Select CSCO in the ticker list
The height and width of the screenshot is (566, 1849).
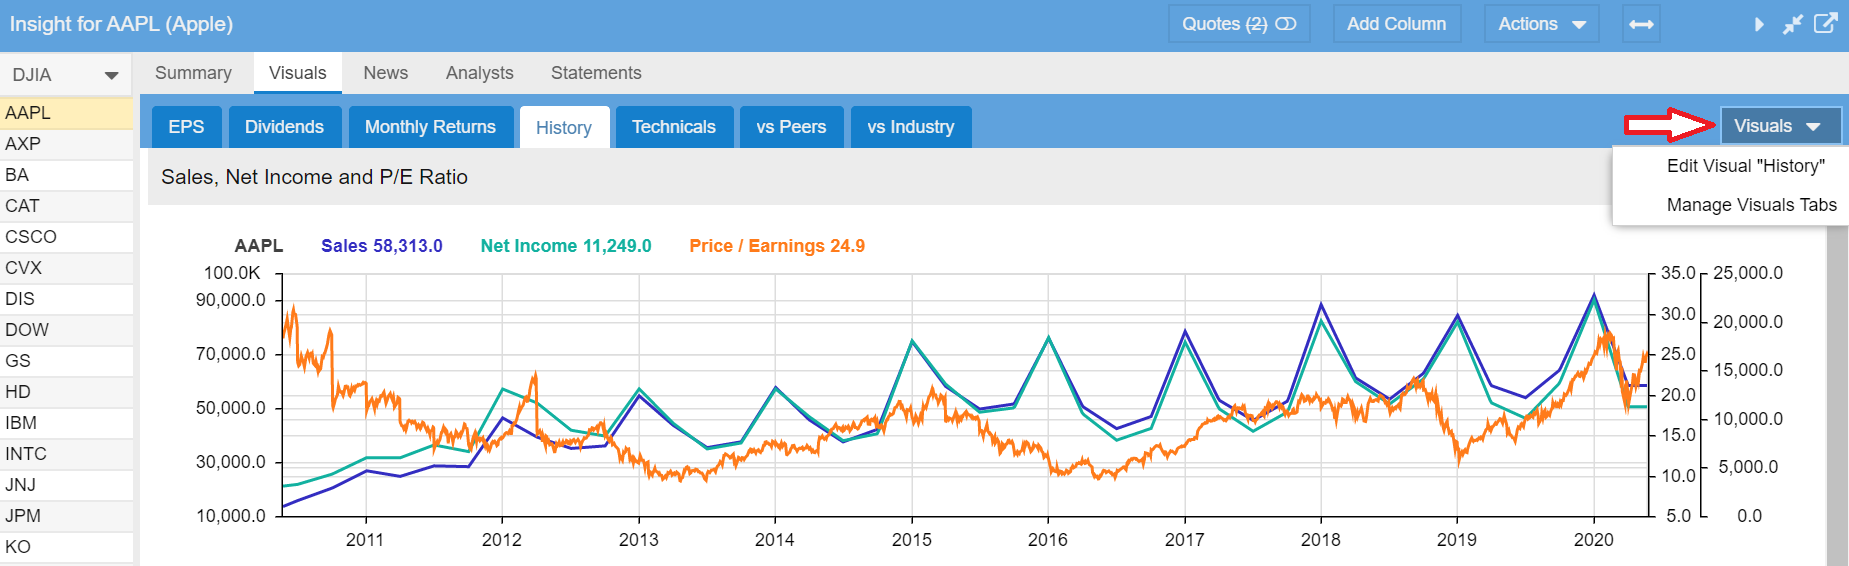(66, 237)
